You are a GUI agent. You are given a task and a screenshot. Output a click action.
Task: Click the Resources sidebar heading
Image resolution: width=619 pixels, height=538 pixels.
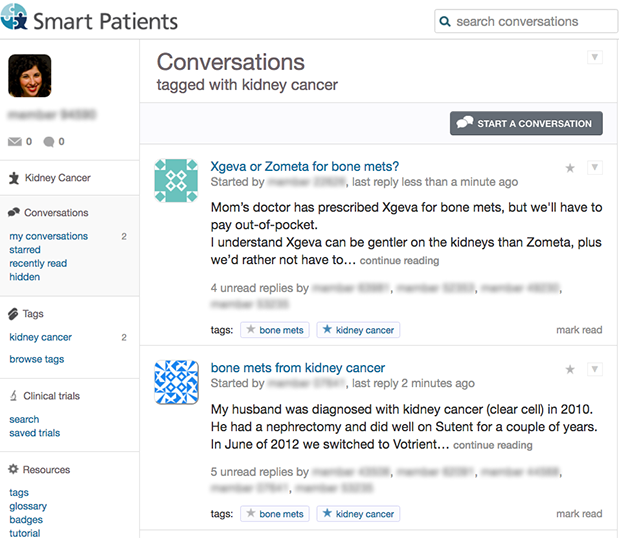click(46, 470)
